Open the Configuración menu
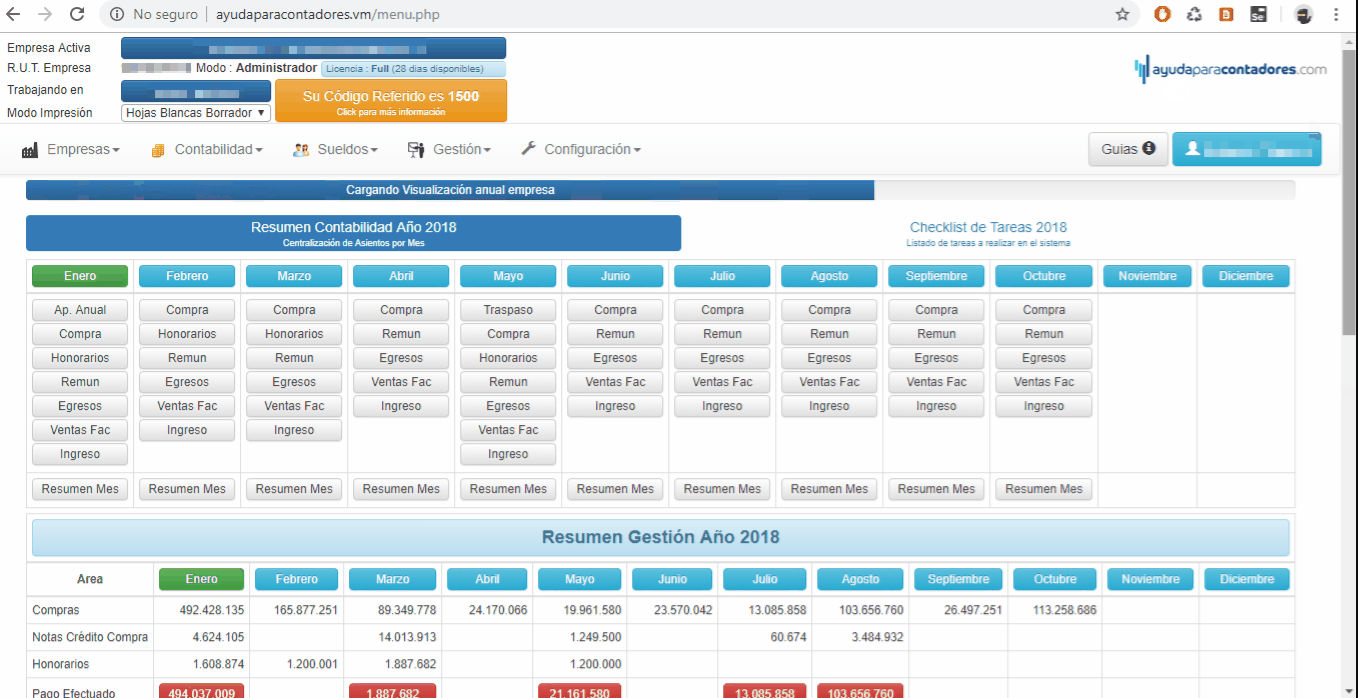This screenshot has width=1358, height=698. 581,149
